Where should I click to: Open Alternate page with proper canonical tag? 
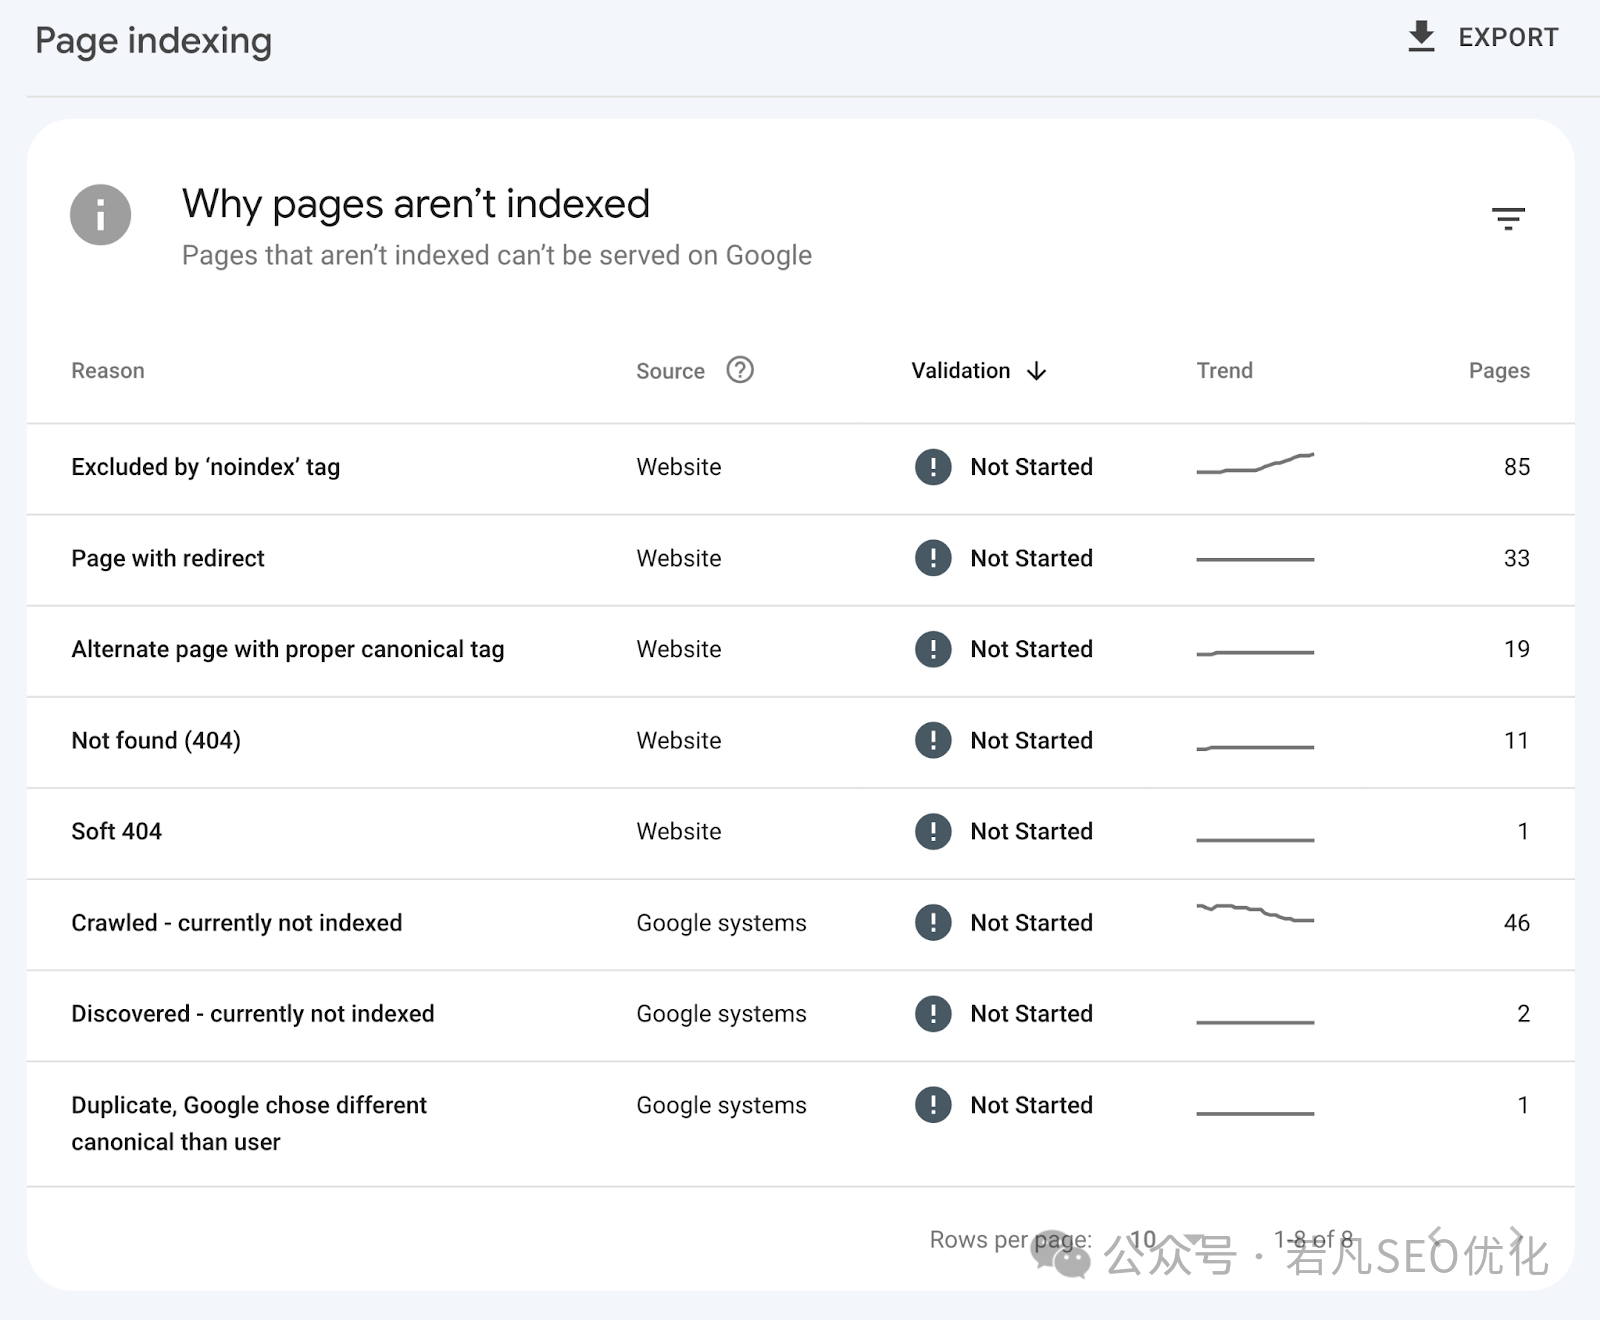(x=800, y=650)
